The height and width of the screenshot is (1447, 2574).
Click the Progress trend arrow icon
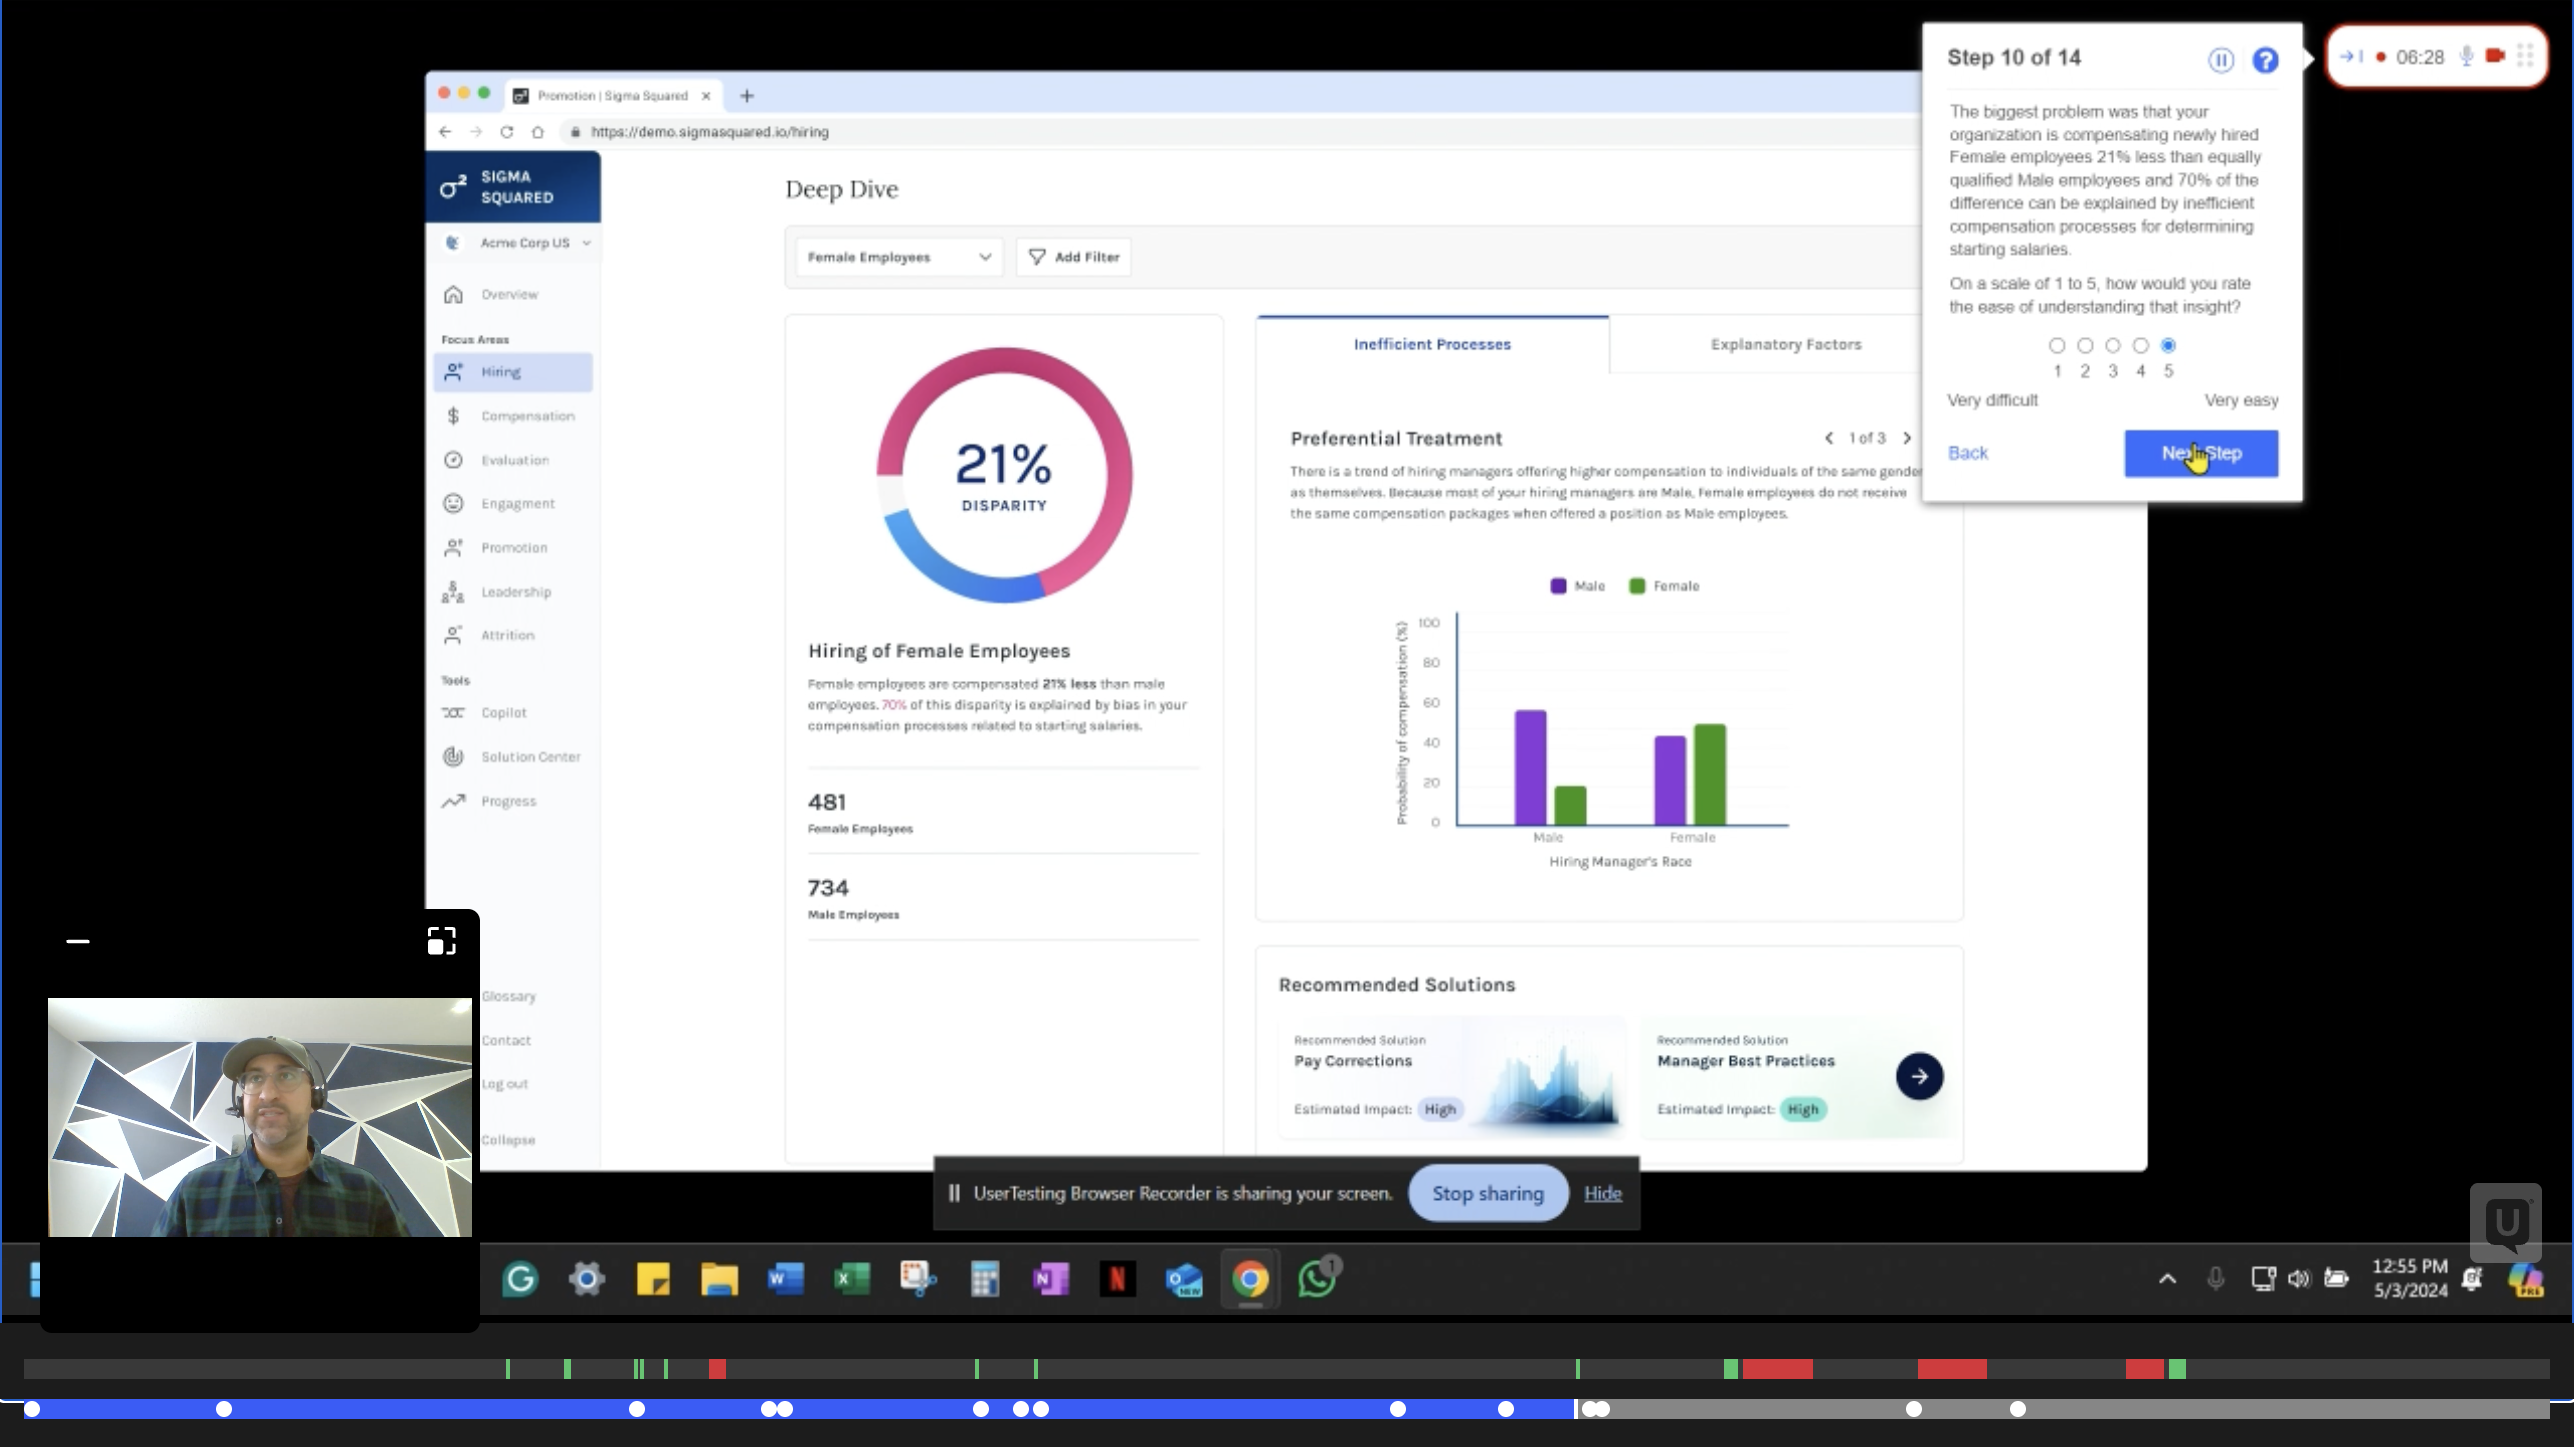[x=453, y=800]
